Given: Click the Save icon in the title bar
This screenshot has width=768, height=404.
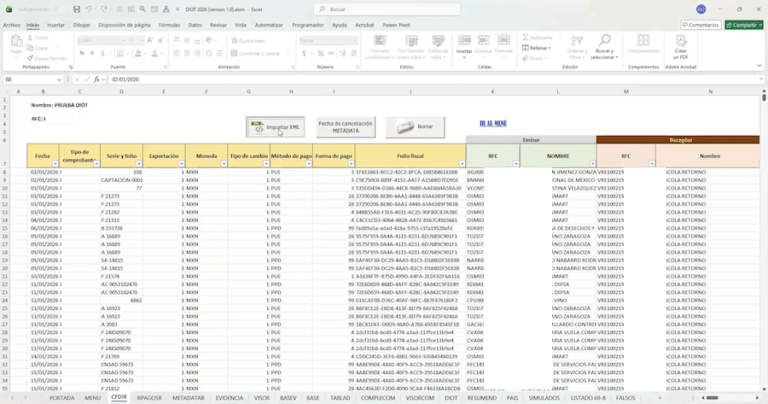Looking at the screenshot, I should pos(76,9).
